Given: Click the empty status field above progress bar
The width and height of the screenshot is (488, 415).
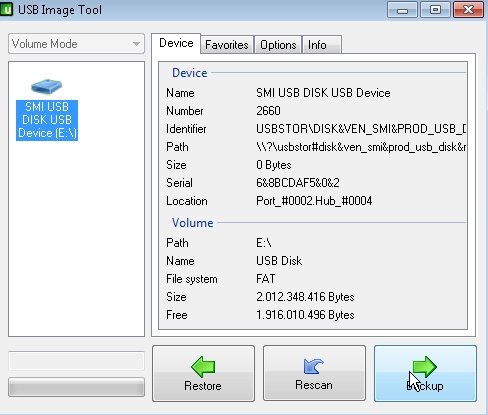Looking at the screenshot, I should (76, 361).
